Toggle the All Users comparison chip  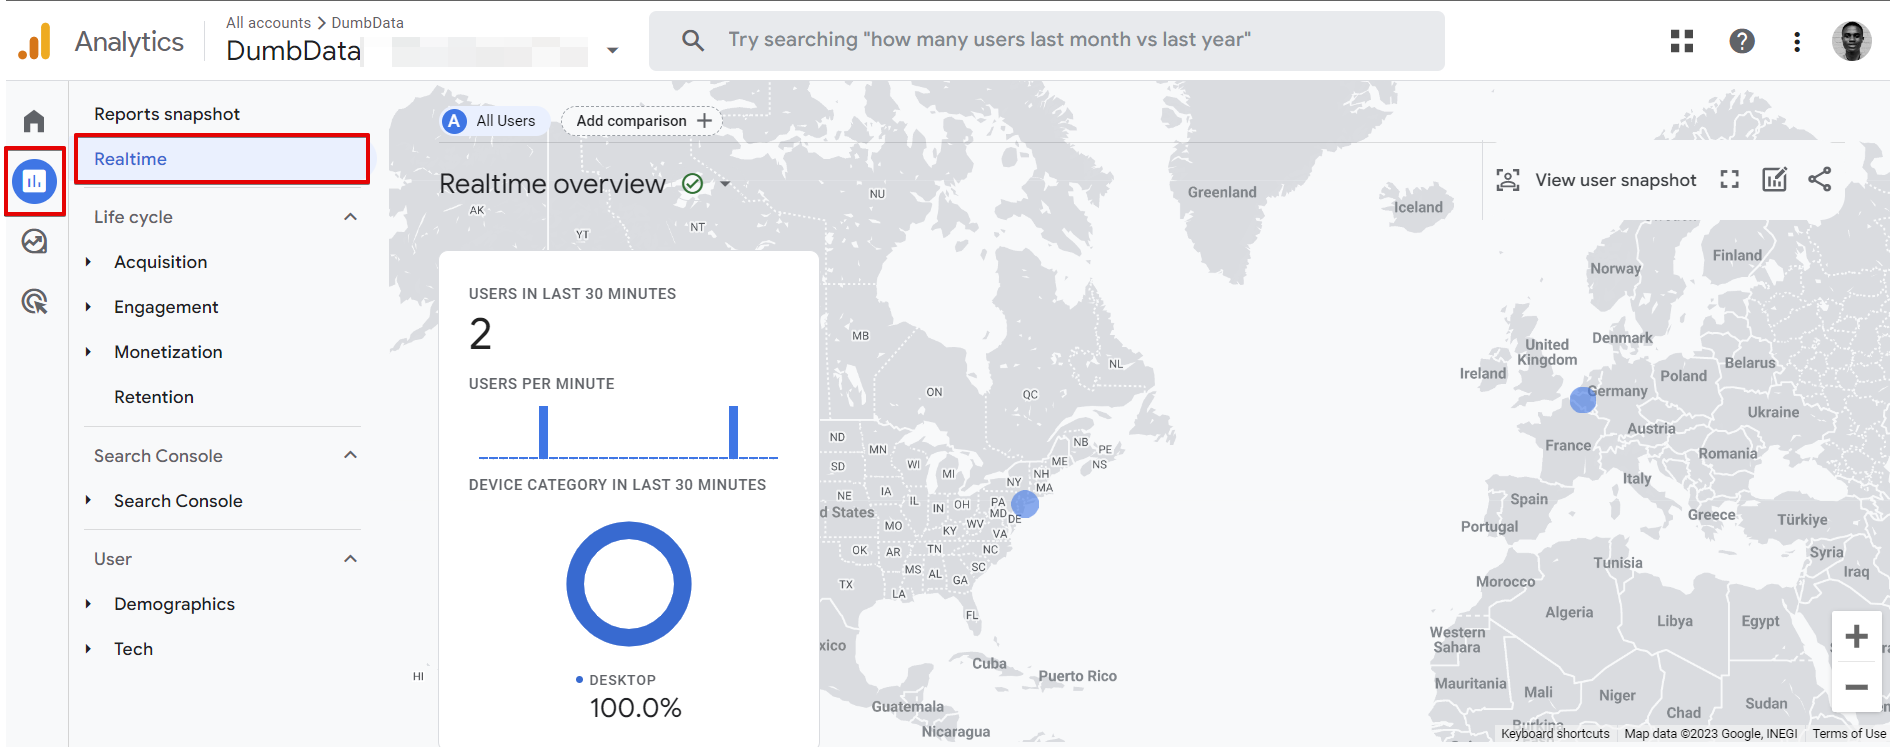[x=492, y=120]
